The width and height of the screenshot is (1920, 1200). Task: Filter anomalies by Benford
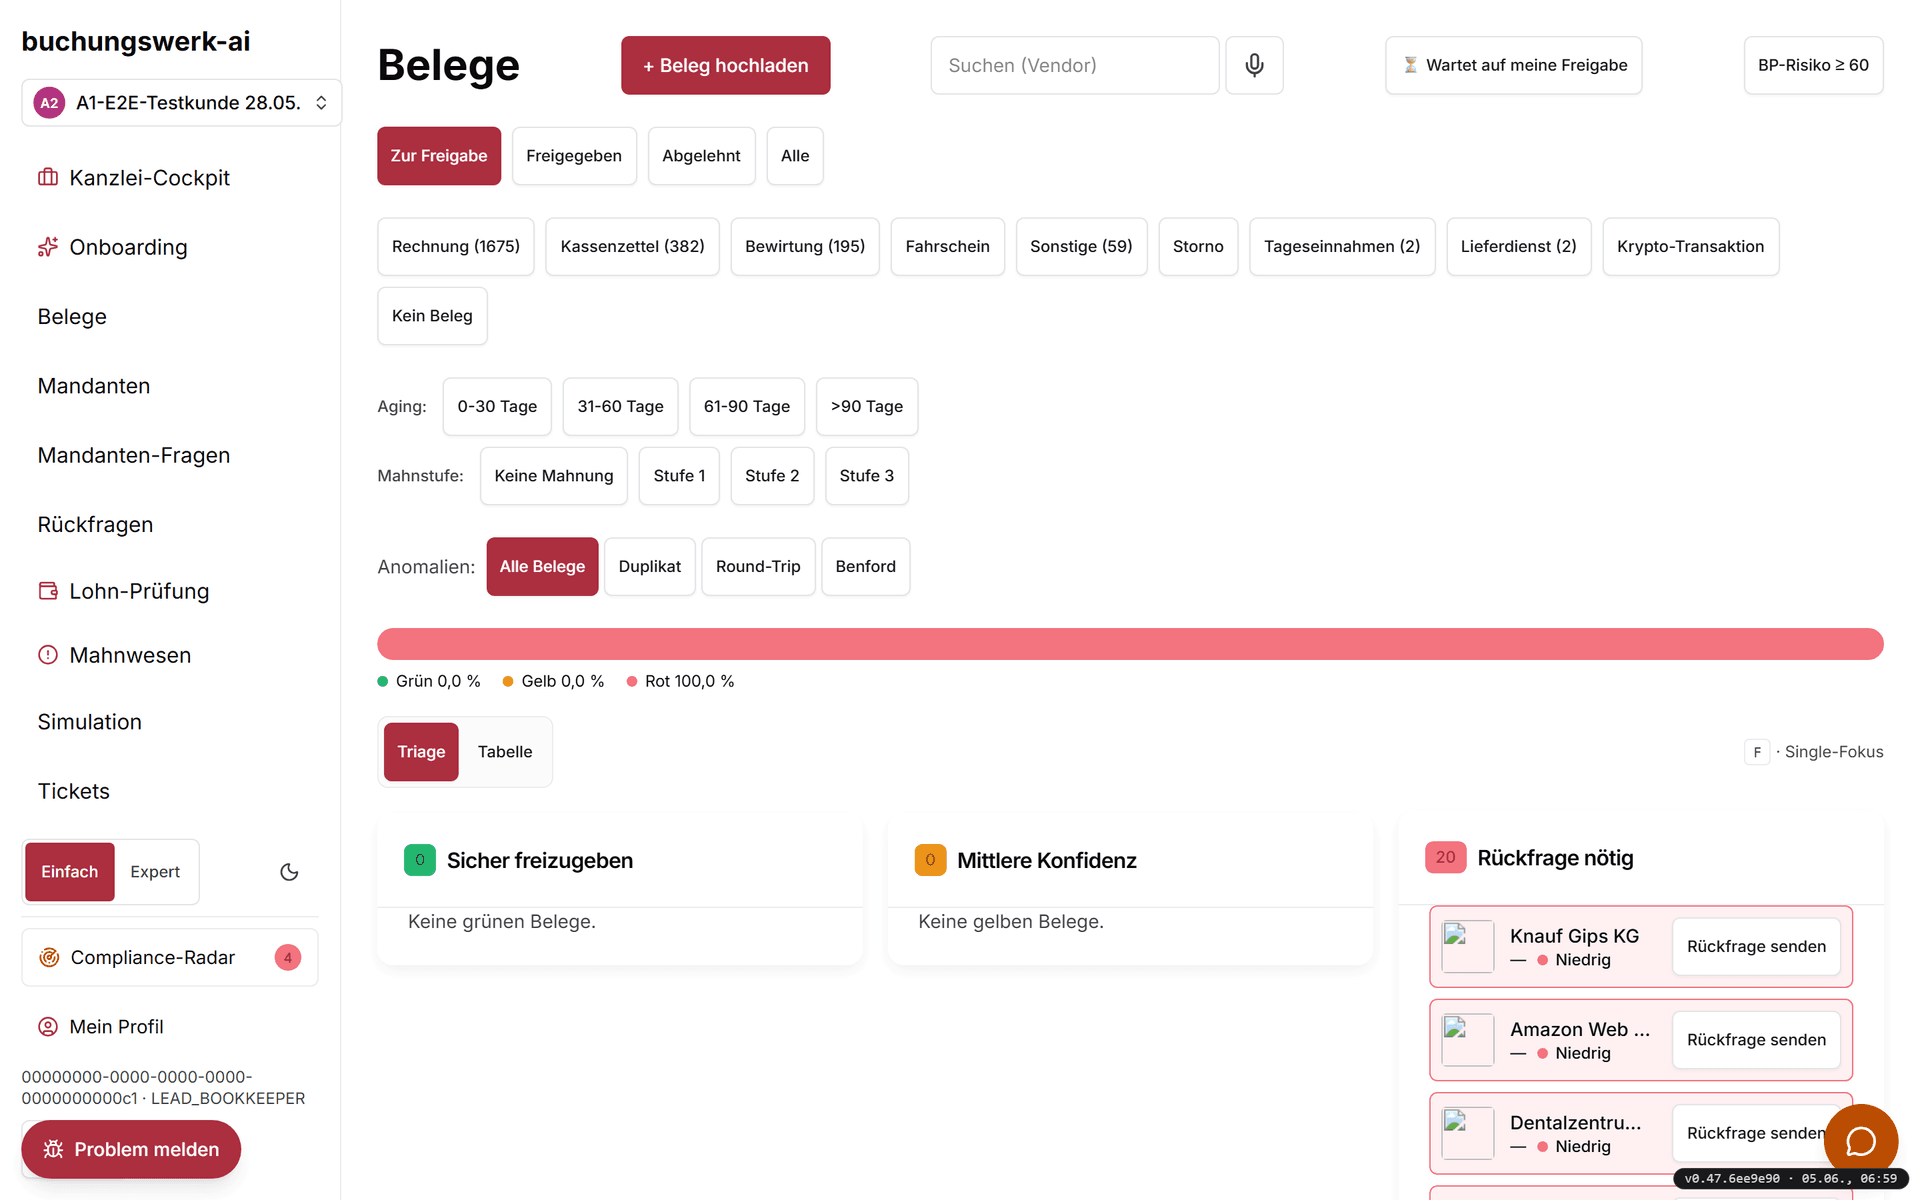click(x=866, y=567)
